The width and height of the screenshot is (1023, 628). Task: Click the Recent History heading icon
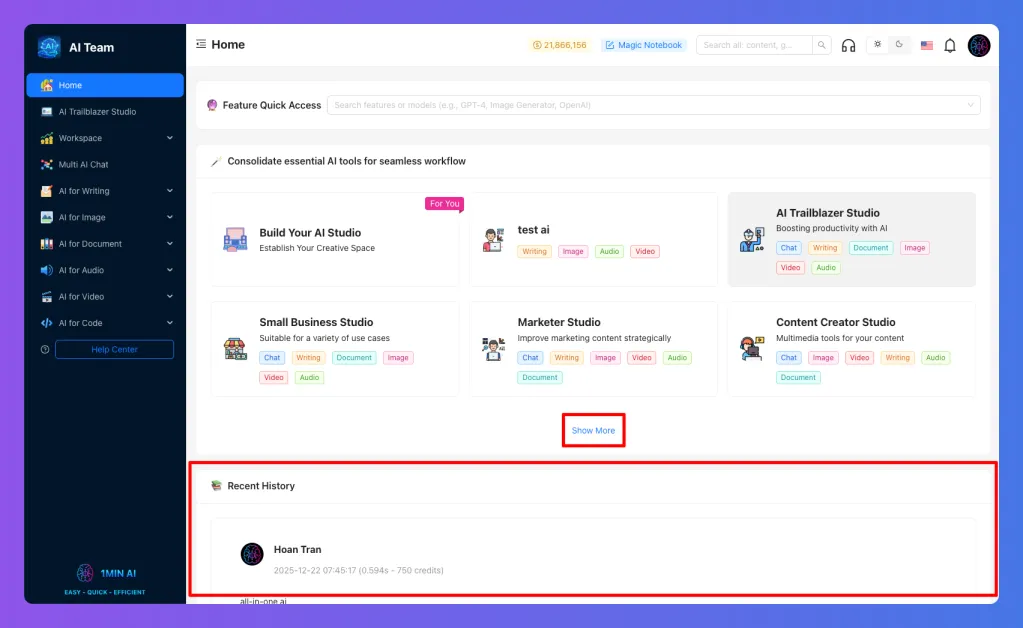[x=217, y=486]
